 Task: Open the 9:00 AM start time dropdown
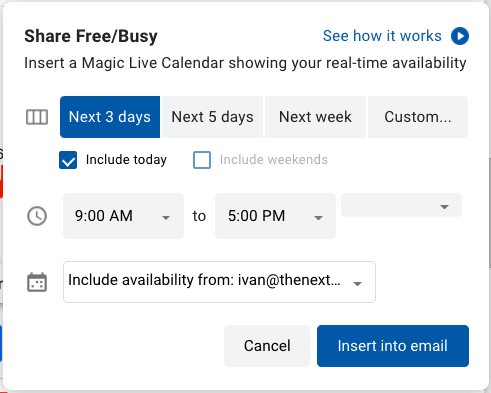[x=123, y=216]
